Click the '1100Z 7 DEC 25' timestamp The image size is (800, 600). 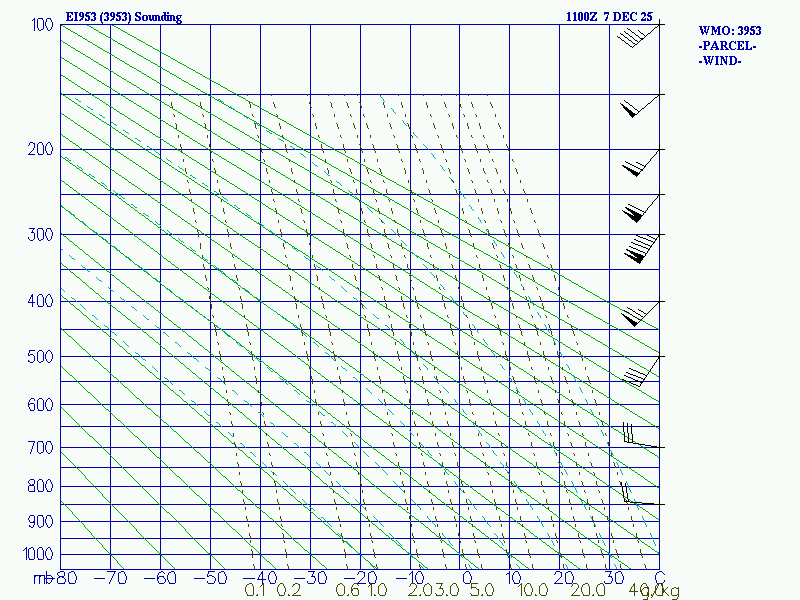[x=609, y=17]
